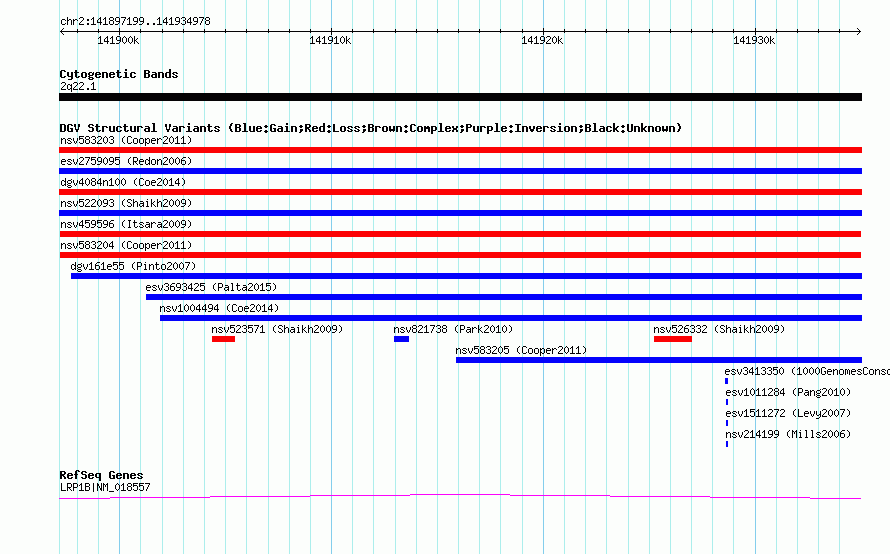
Task: Open the nsv583204 (Cooper2011) label
Action: point(126,245)
